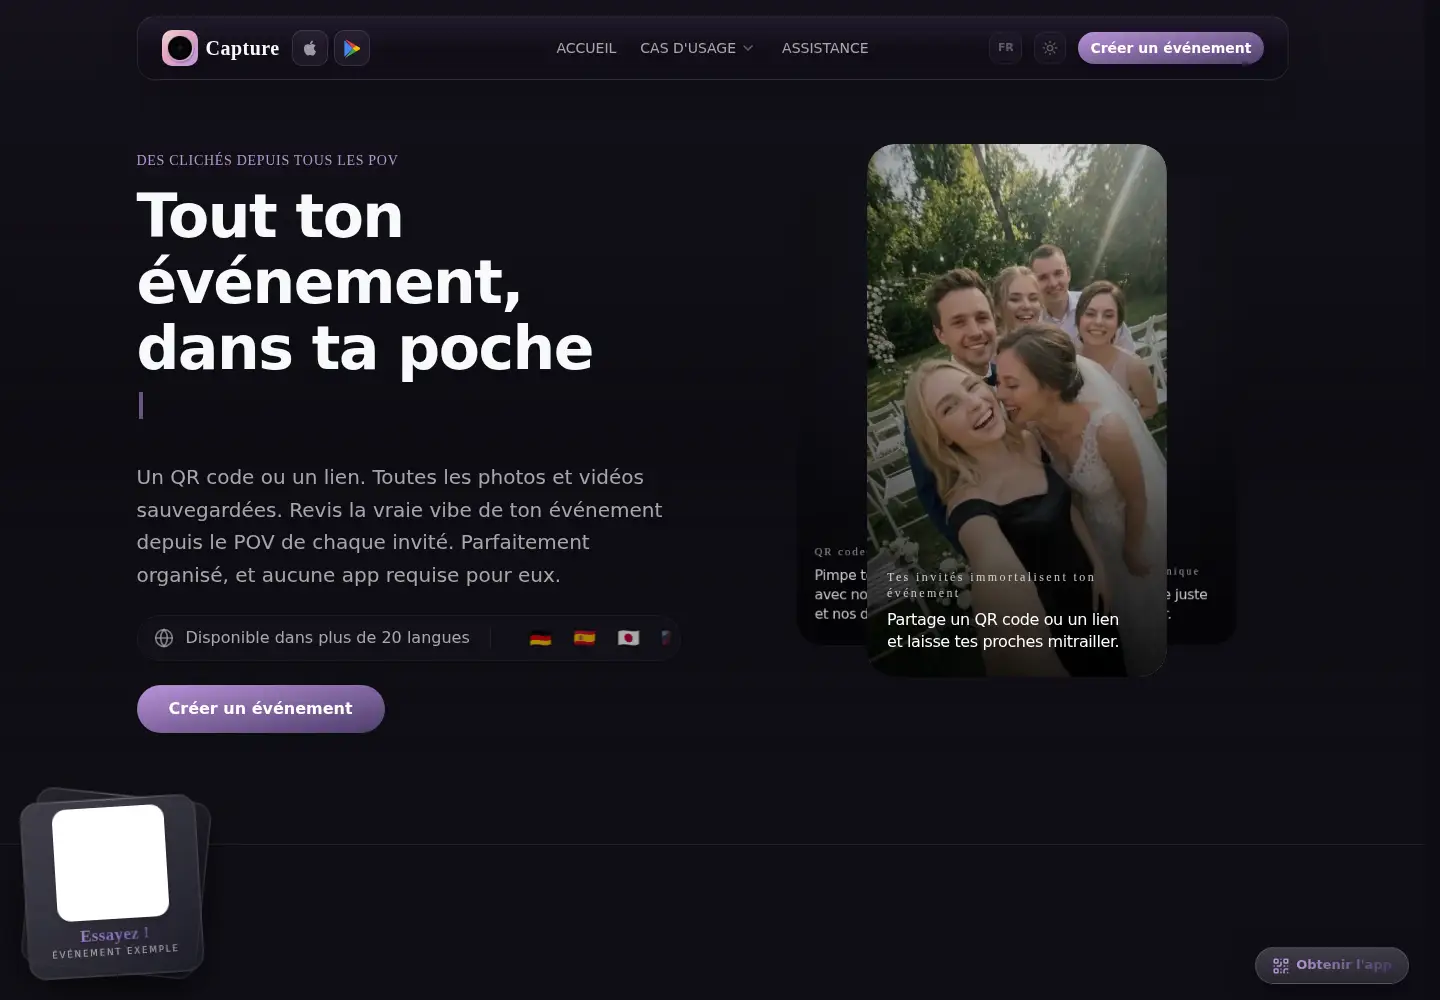Screen dimensions: 1440x1000
Task: Open the FR language selector
Action: (x=1005, y=48)
